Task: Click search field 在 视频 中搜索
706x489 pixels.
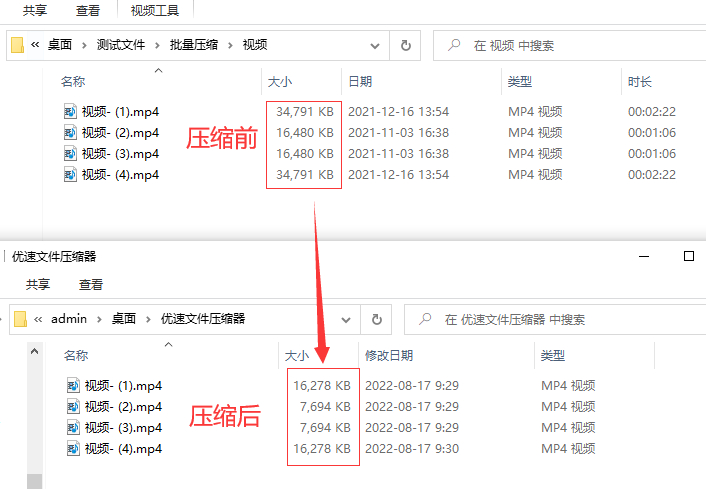Action: pyautogui.click(x=569, y=45)
